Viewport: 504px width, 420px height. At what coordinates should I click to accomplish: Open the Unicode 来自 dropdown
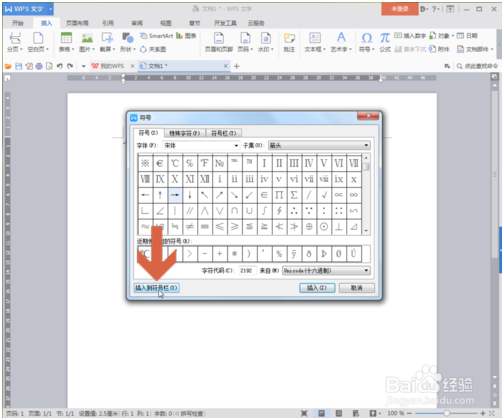[x=366, y=270]
